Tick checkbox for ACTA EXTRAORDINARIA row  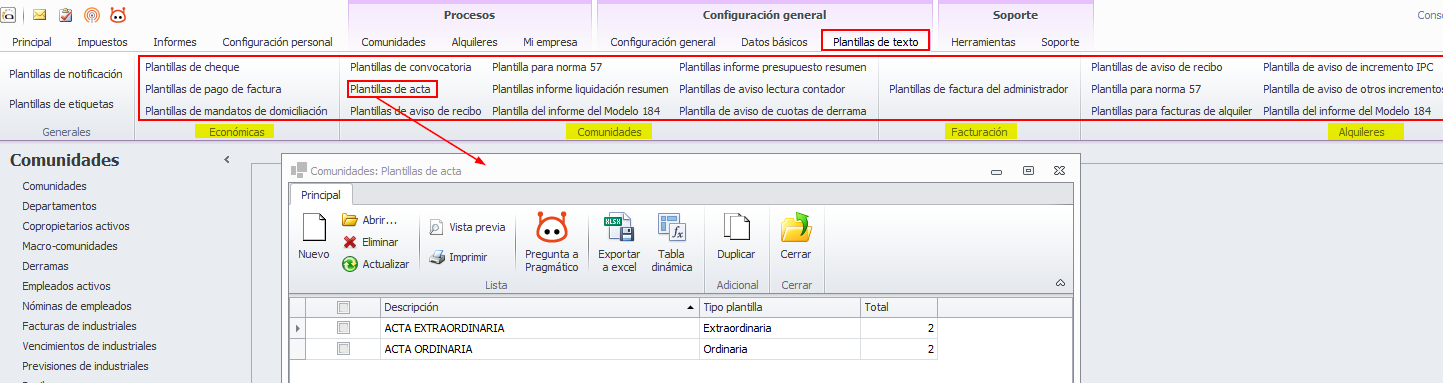(343, 328)
